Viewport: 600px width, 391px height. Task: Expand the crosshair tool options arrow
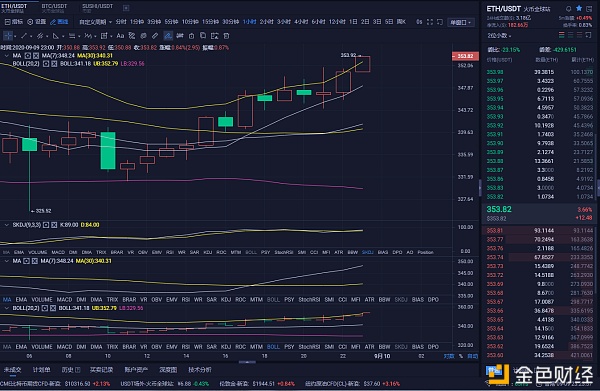pyautogui.click(x=15, y=37)
